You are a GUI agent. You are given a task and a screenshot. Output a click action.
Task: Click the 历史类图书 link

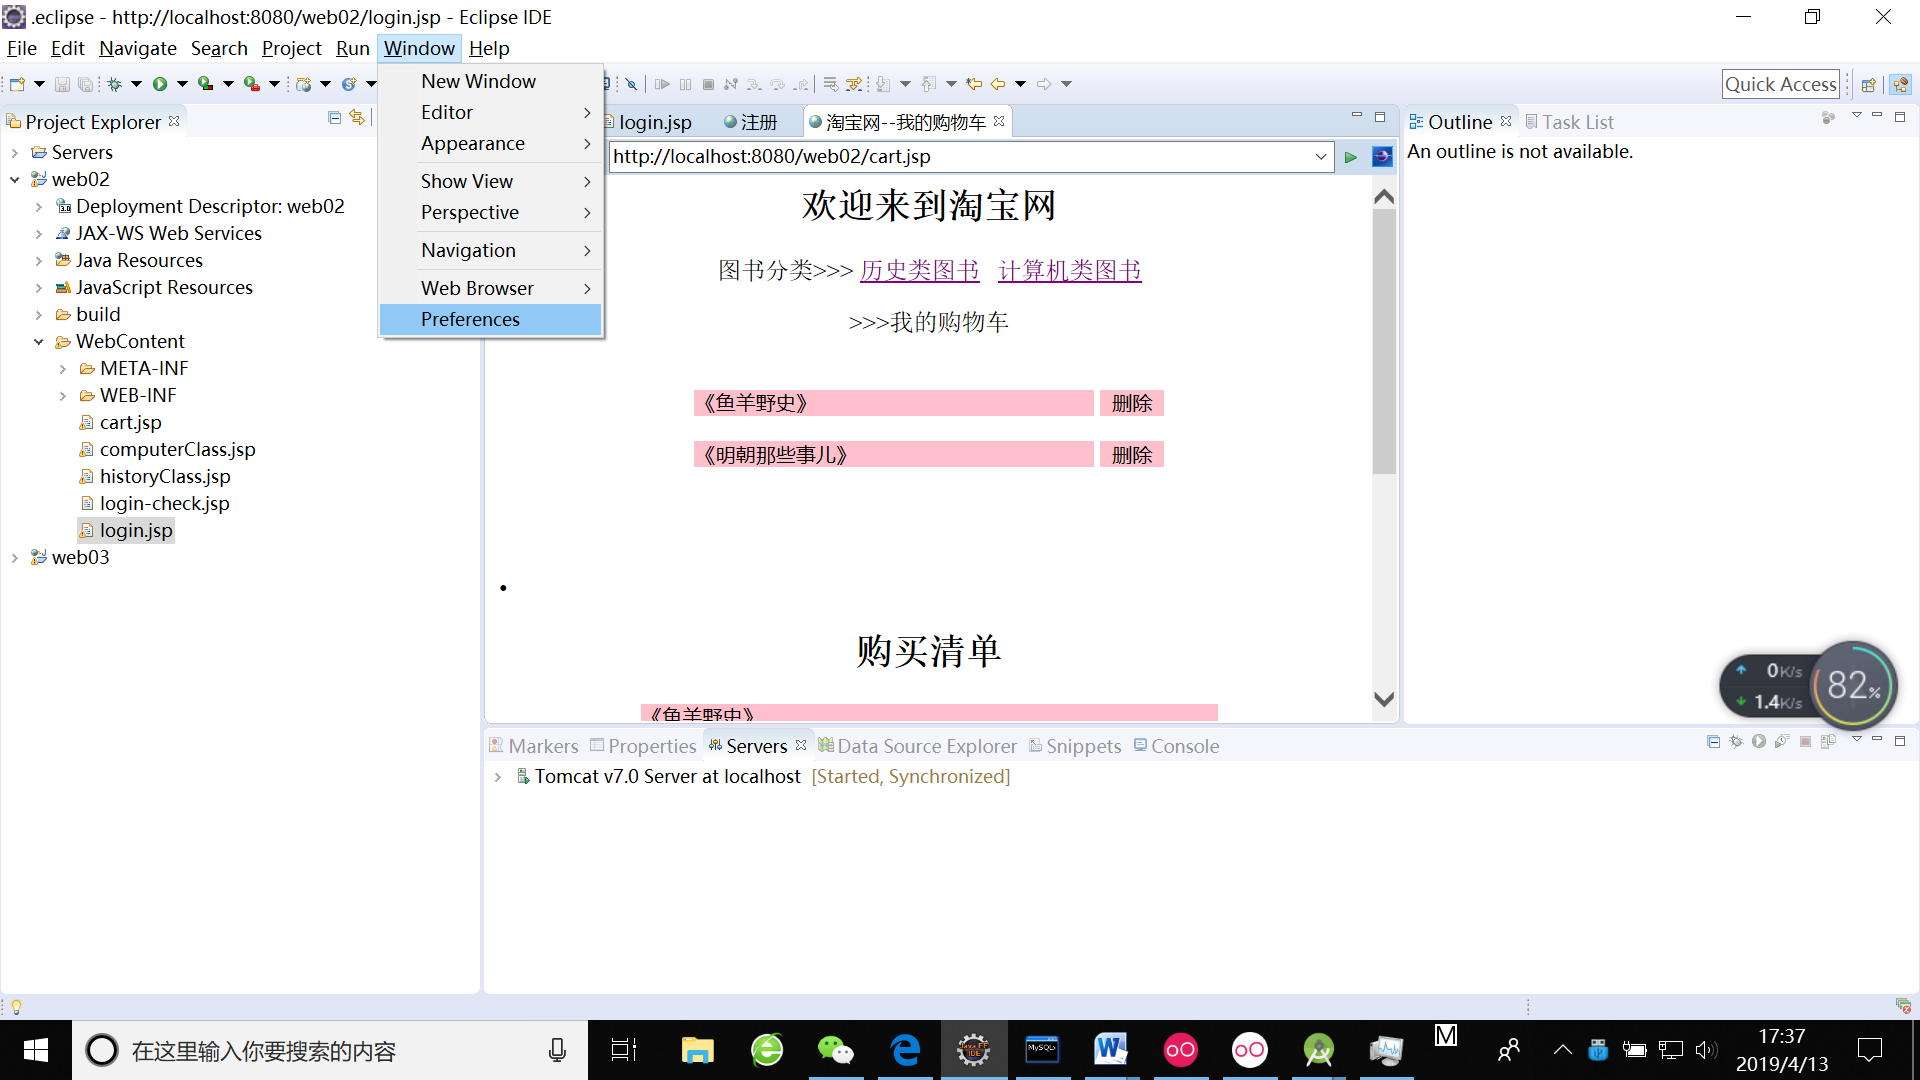919,271
